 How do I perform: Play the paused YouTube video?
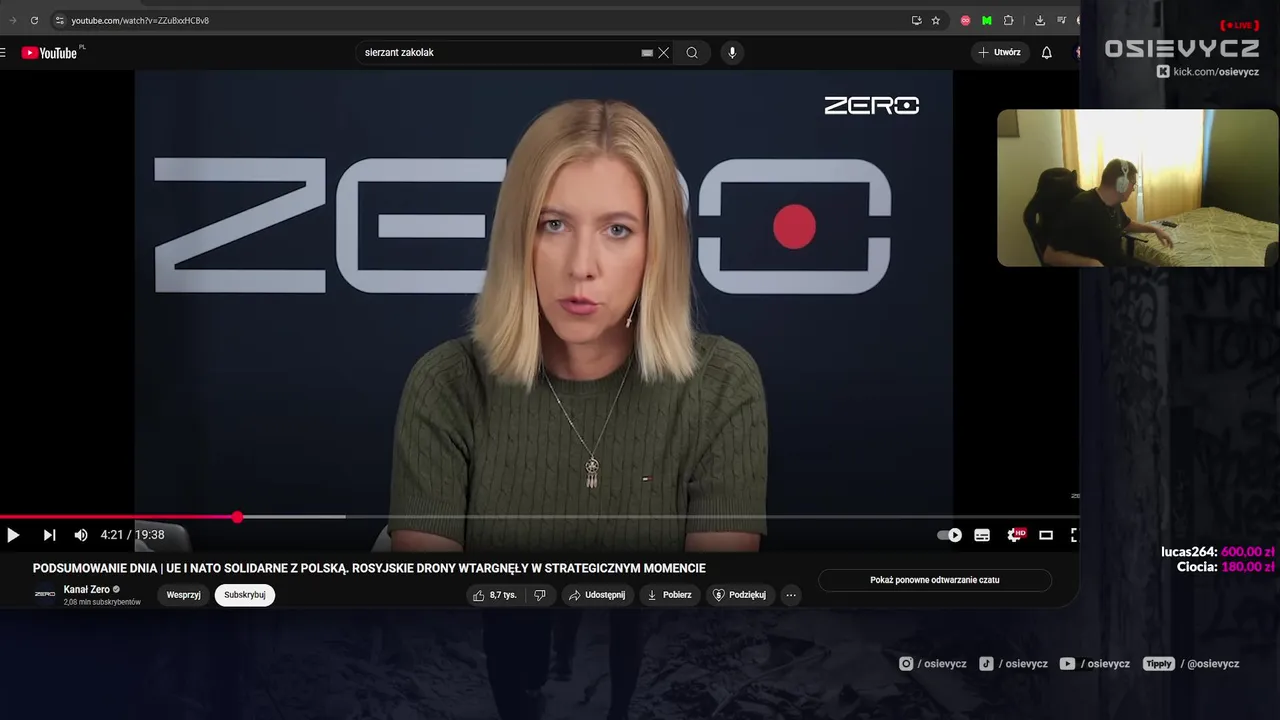click(x=13, y=535)
